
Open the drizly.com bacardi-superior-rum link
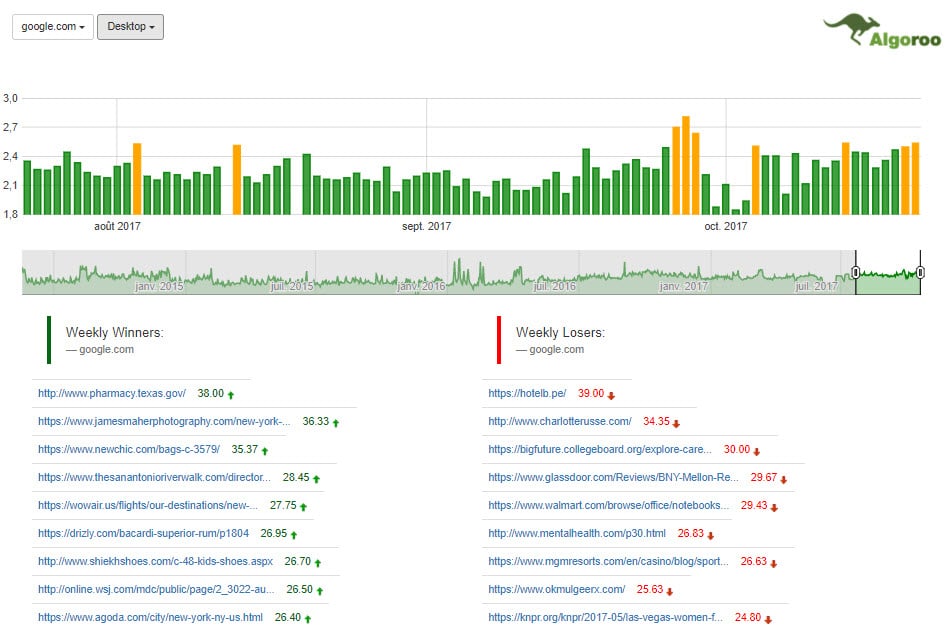point(143,533)
